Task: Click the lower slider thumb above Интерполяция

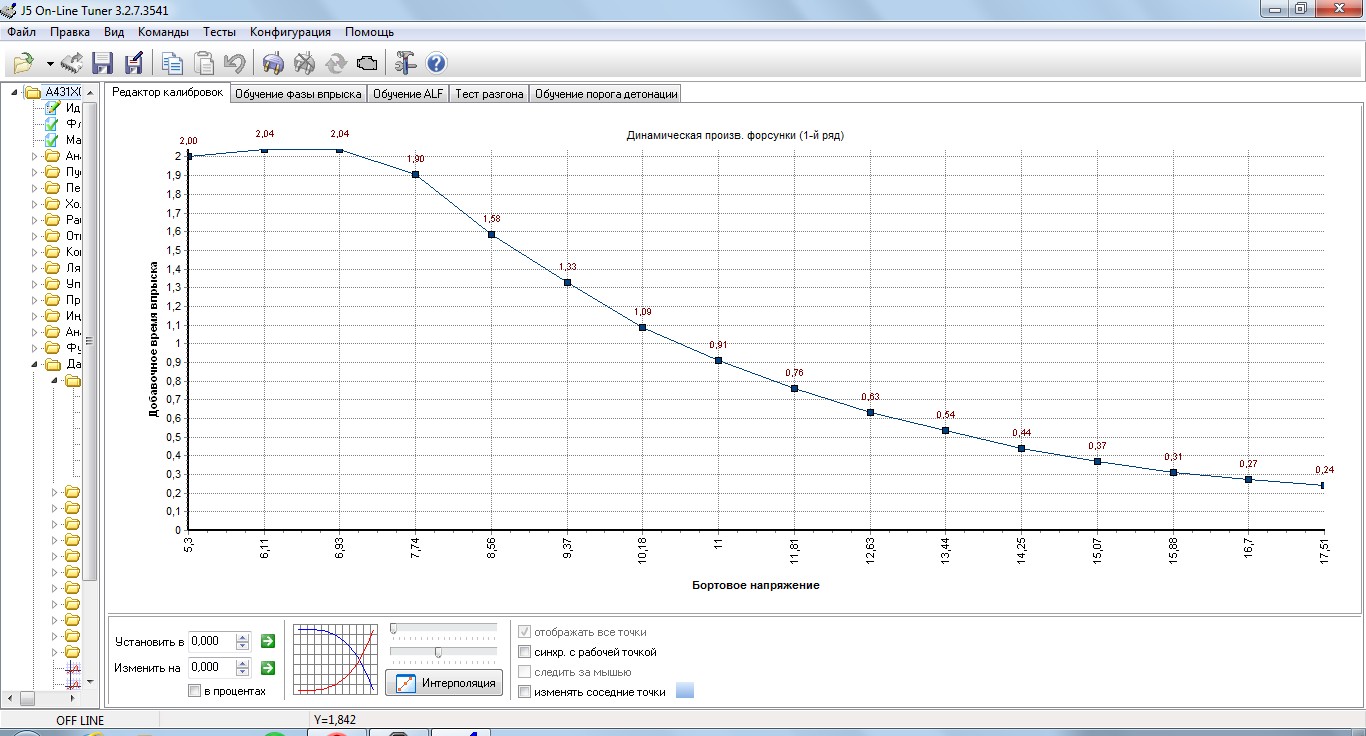Action: point(438,652)
